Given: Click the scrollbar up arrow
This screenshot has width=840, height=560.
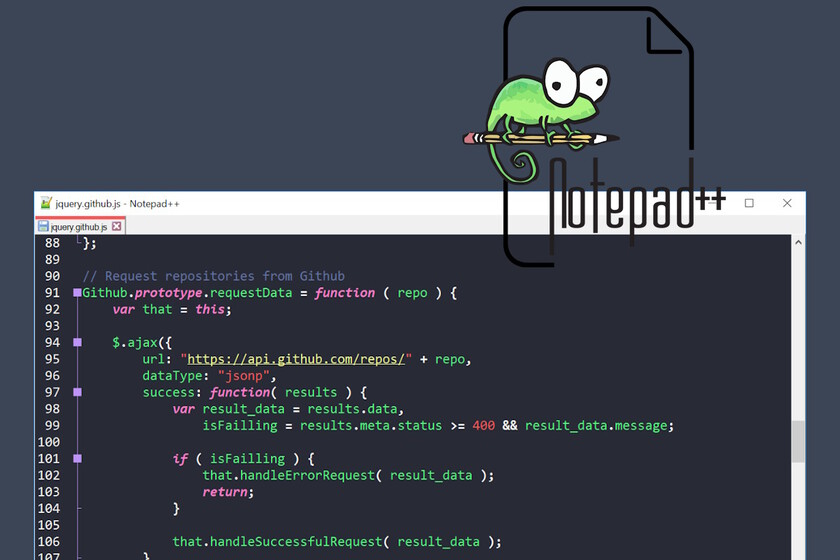Looking at the screenshot, I should point(798,243).
